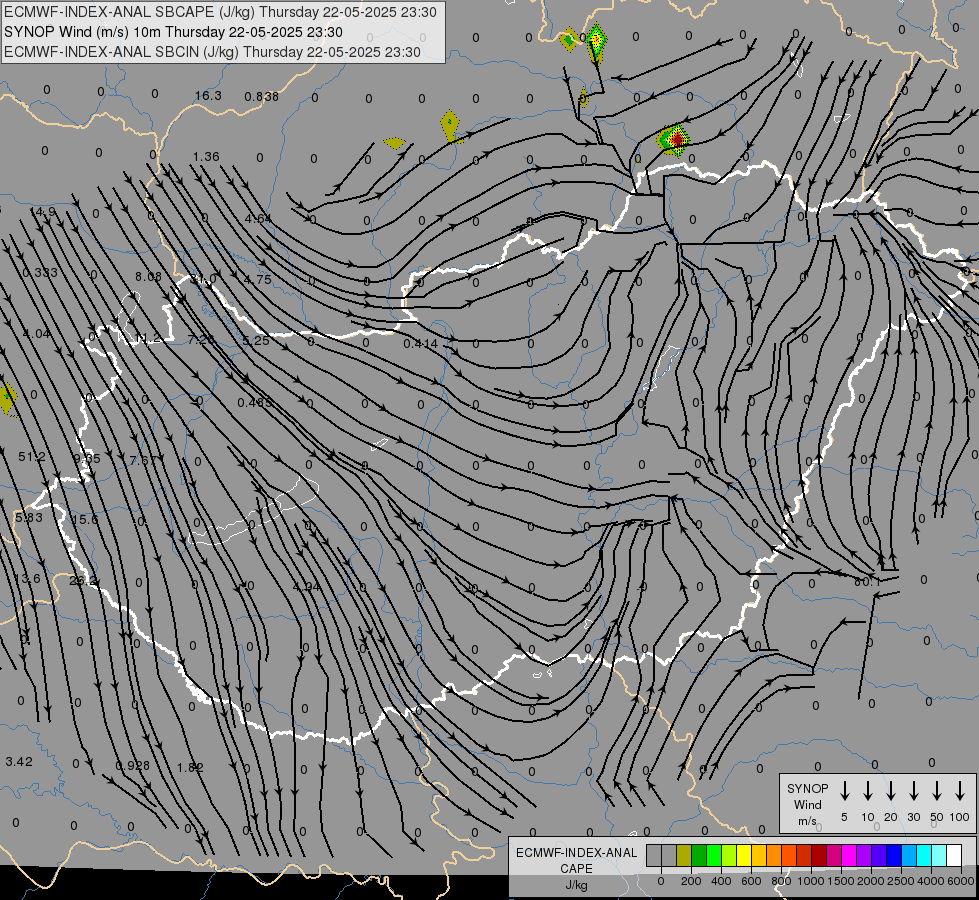Screen dimensions: 979x900
Task: Click the 5.25 value on the map
Action: [x=256, y=340]
